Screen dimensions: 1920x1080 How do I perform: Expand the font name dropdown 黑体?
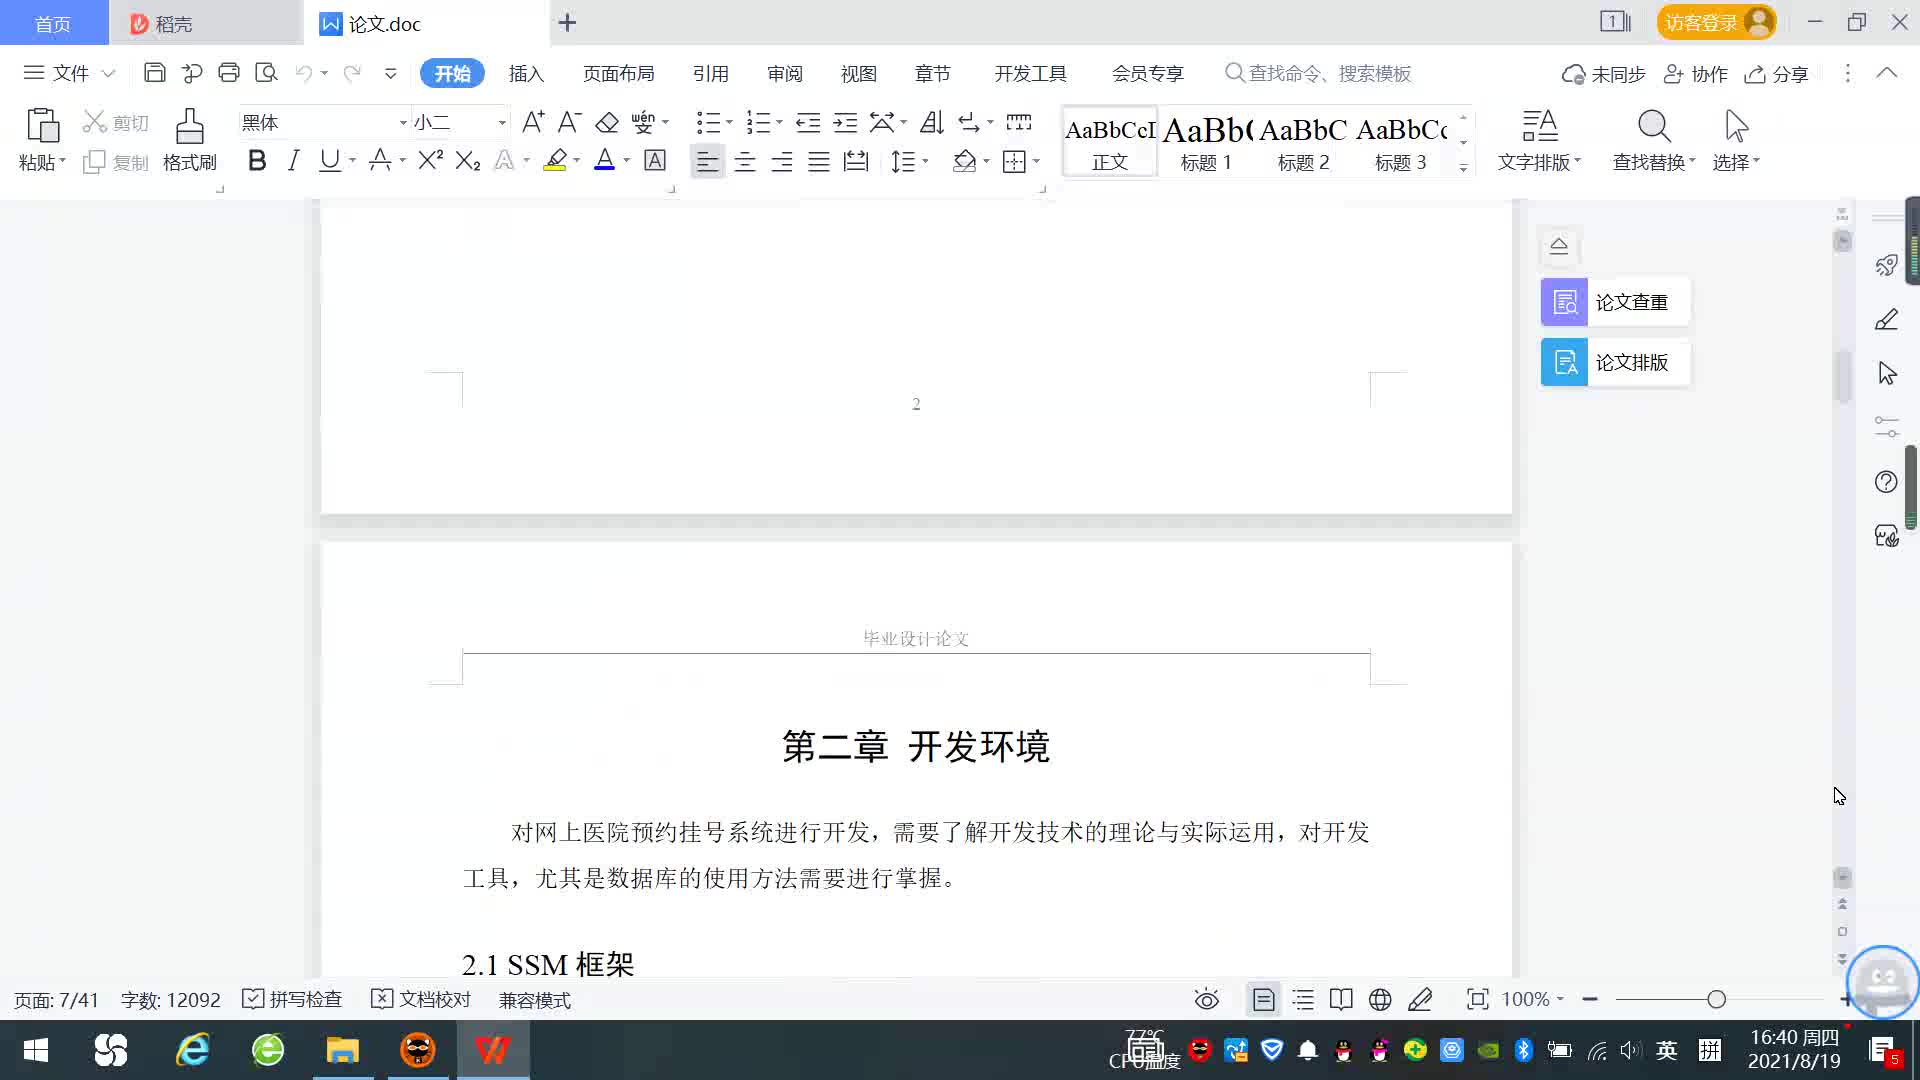403,123
